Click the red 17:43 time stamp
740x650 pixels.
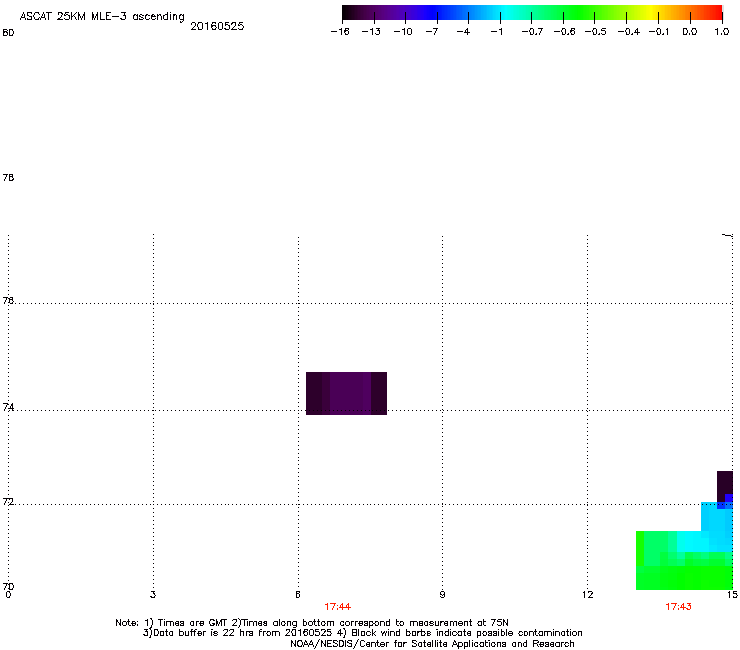click(678, 607)
